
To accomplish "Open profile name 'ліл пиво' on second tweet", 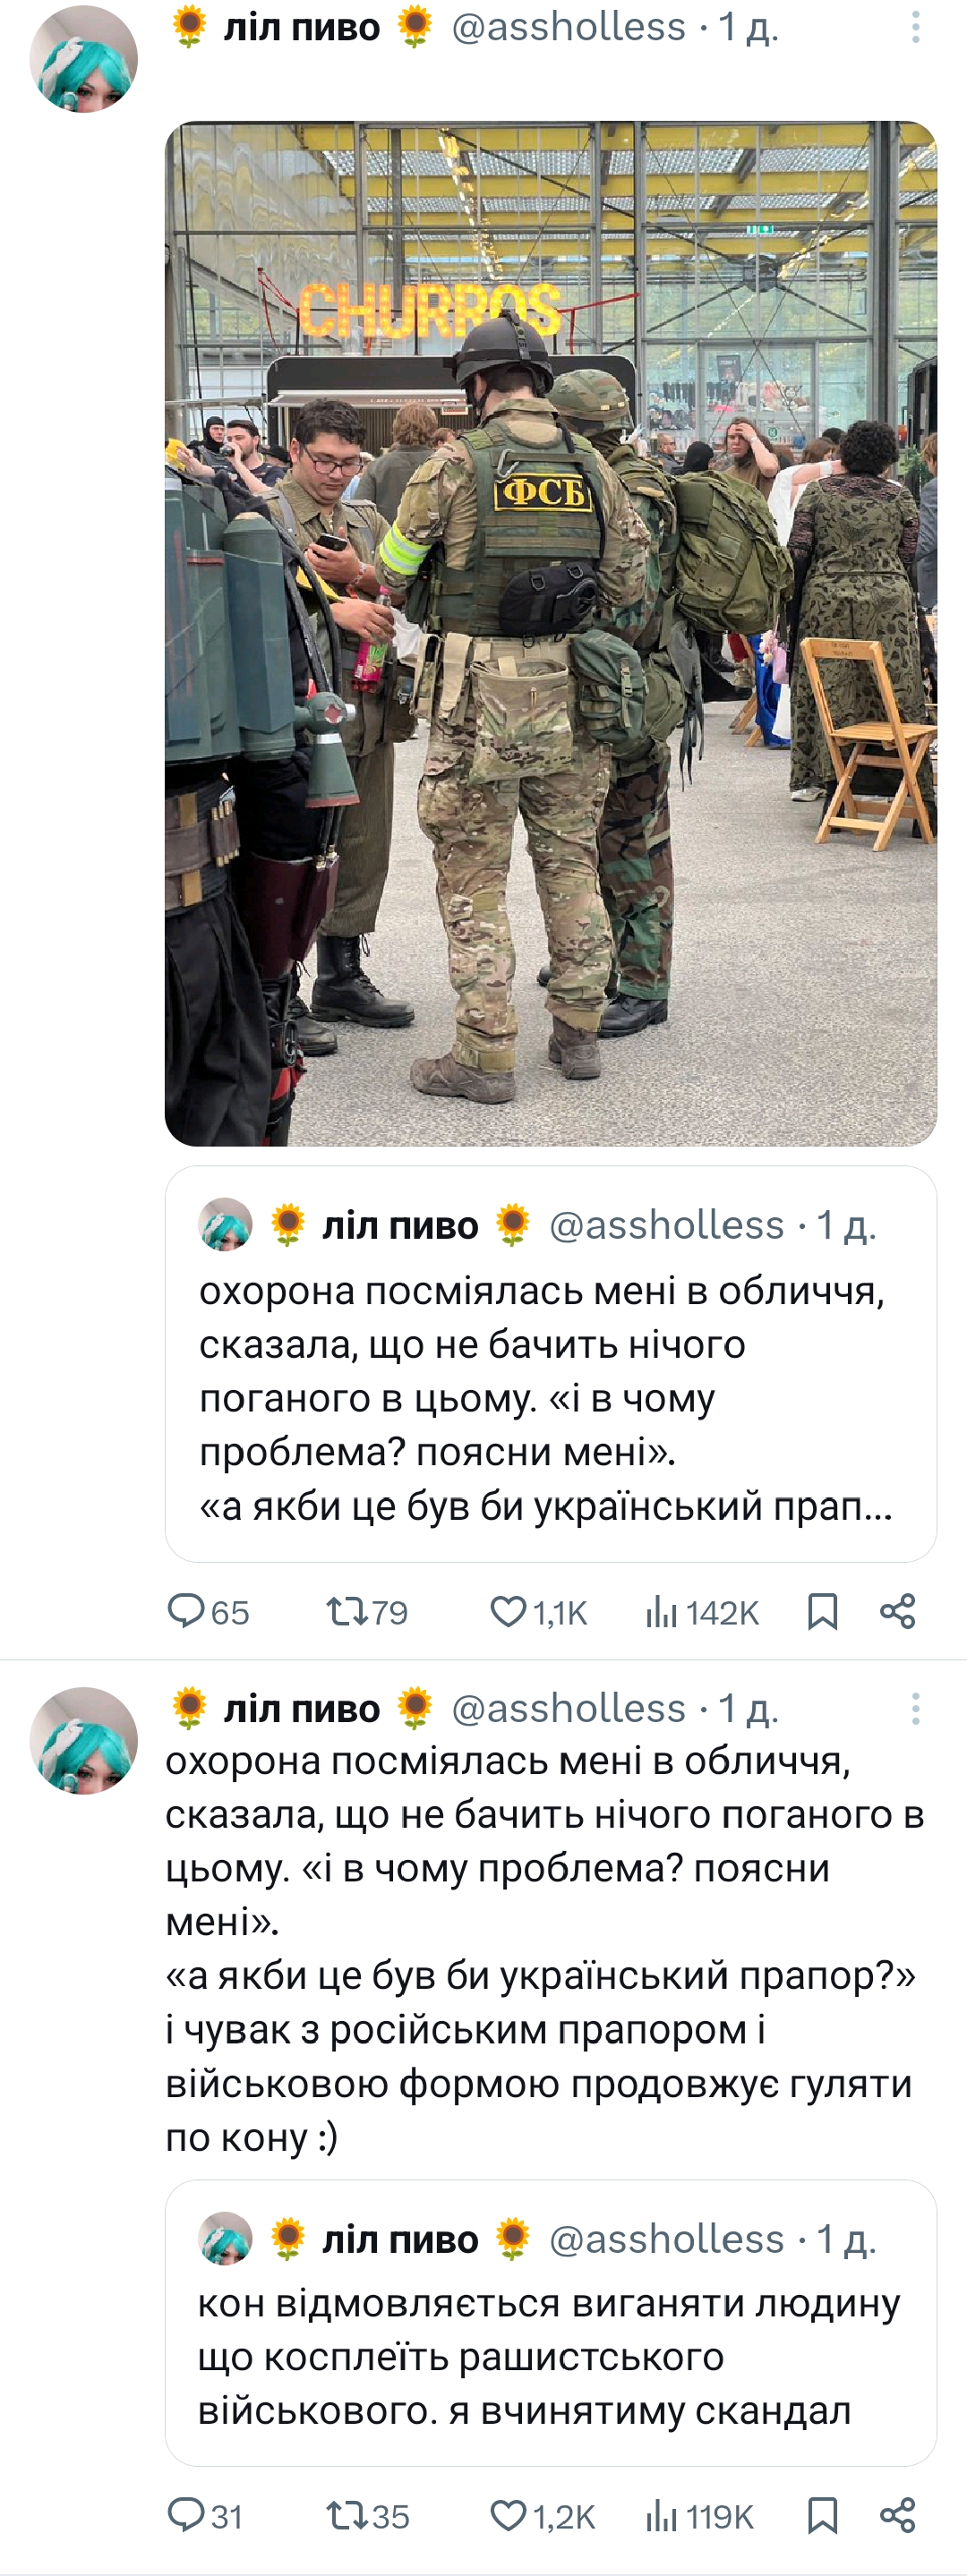I will point(302,1708).
